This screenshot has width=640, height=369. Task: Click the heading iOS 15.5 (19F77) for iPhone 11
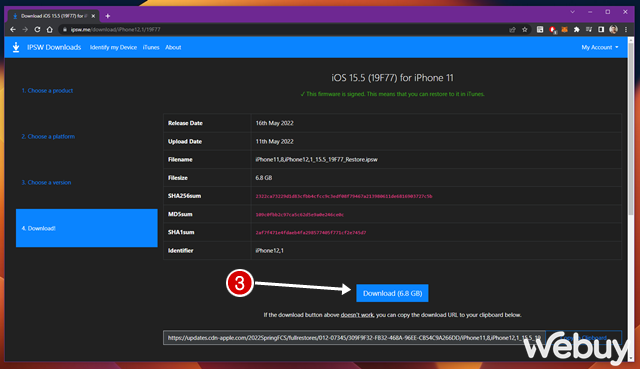point(392,78)
